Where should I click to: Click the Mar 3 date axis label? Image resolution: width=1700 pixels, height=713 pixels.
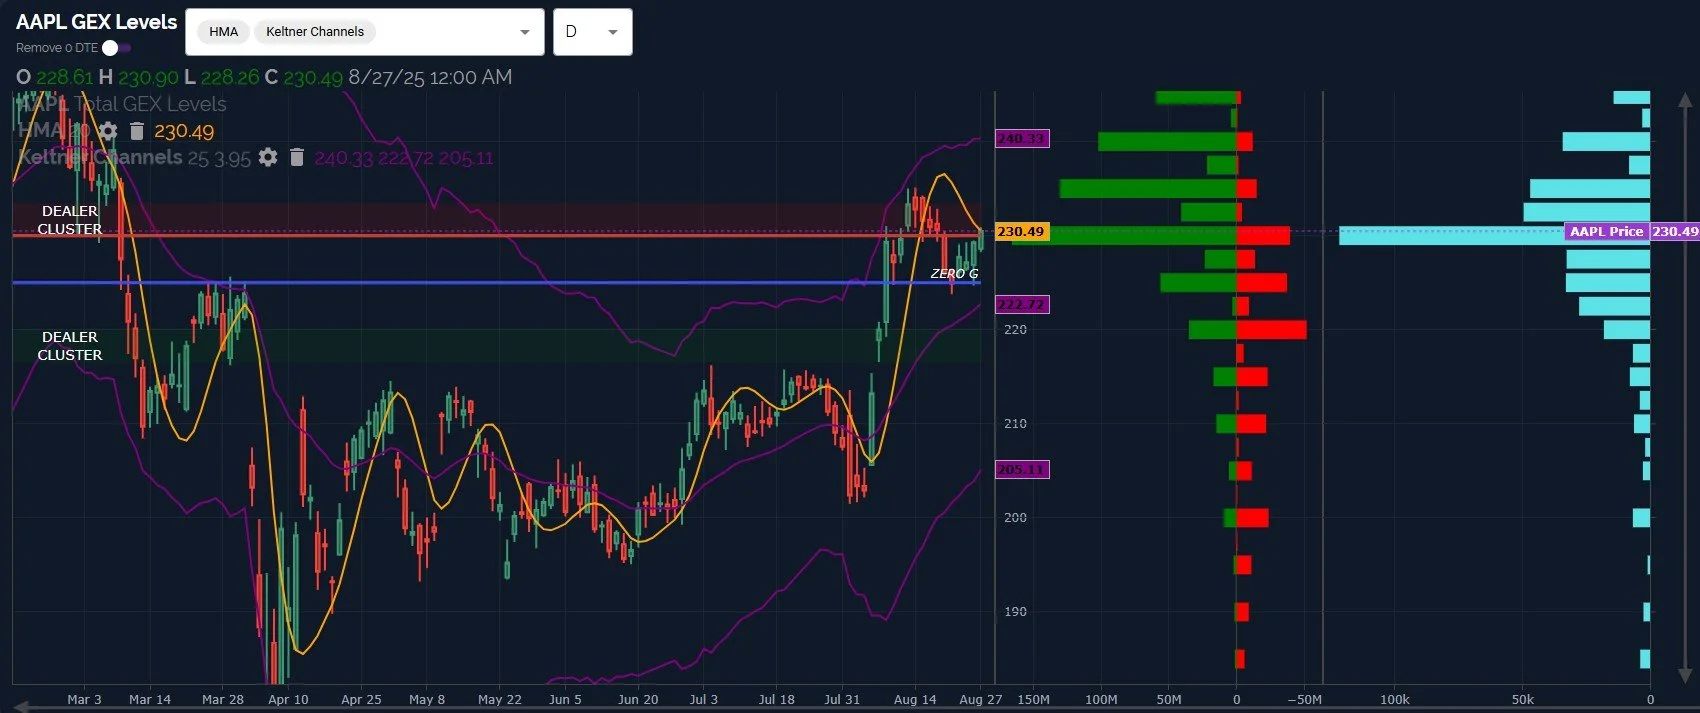tap(84, 699)
